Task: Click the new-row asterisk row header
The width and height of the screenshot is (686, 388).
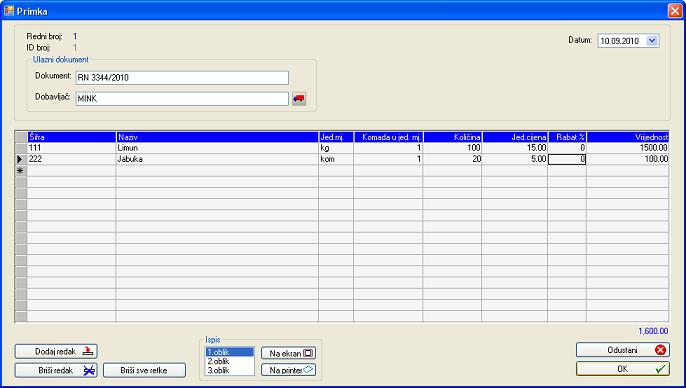Action: [21, 171]
